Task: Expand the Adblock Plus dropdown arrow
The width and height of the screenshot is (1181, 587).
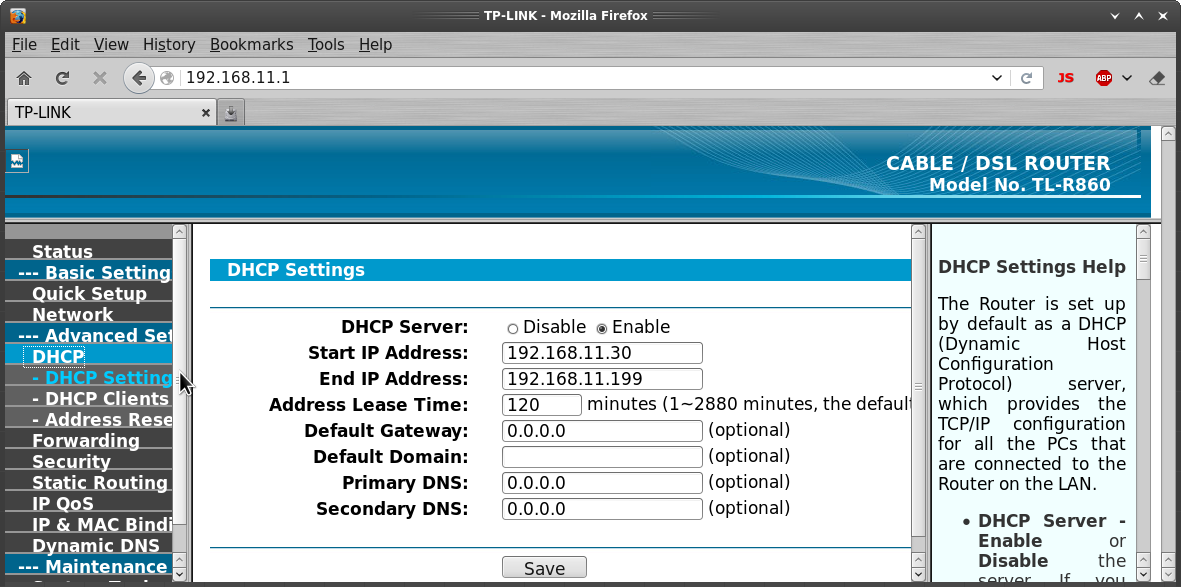Action: coord(1127,78)
